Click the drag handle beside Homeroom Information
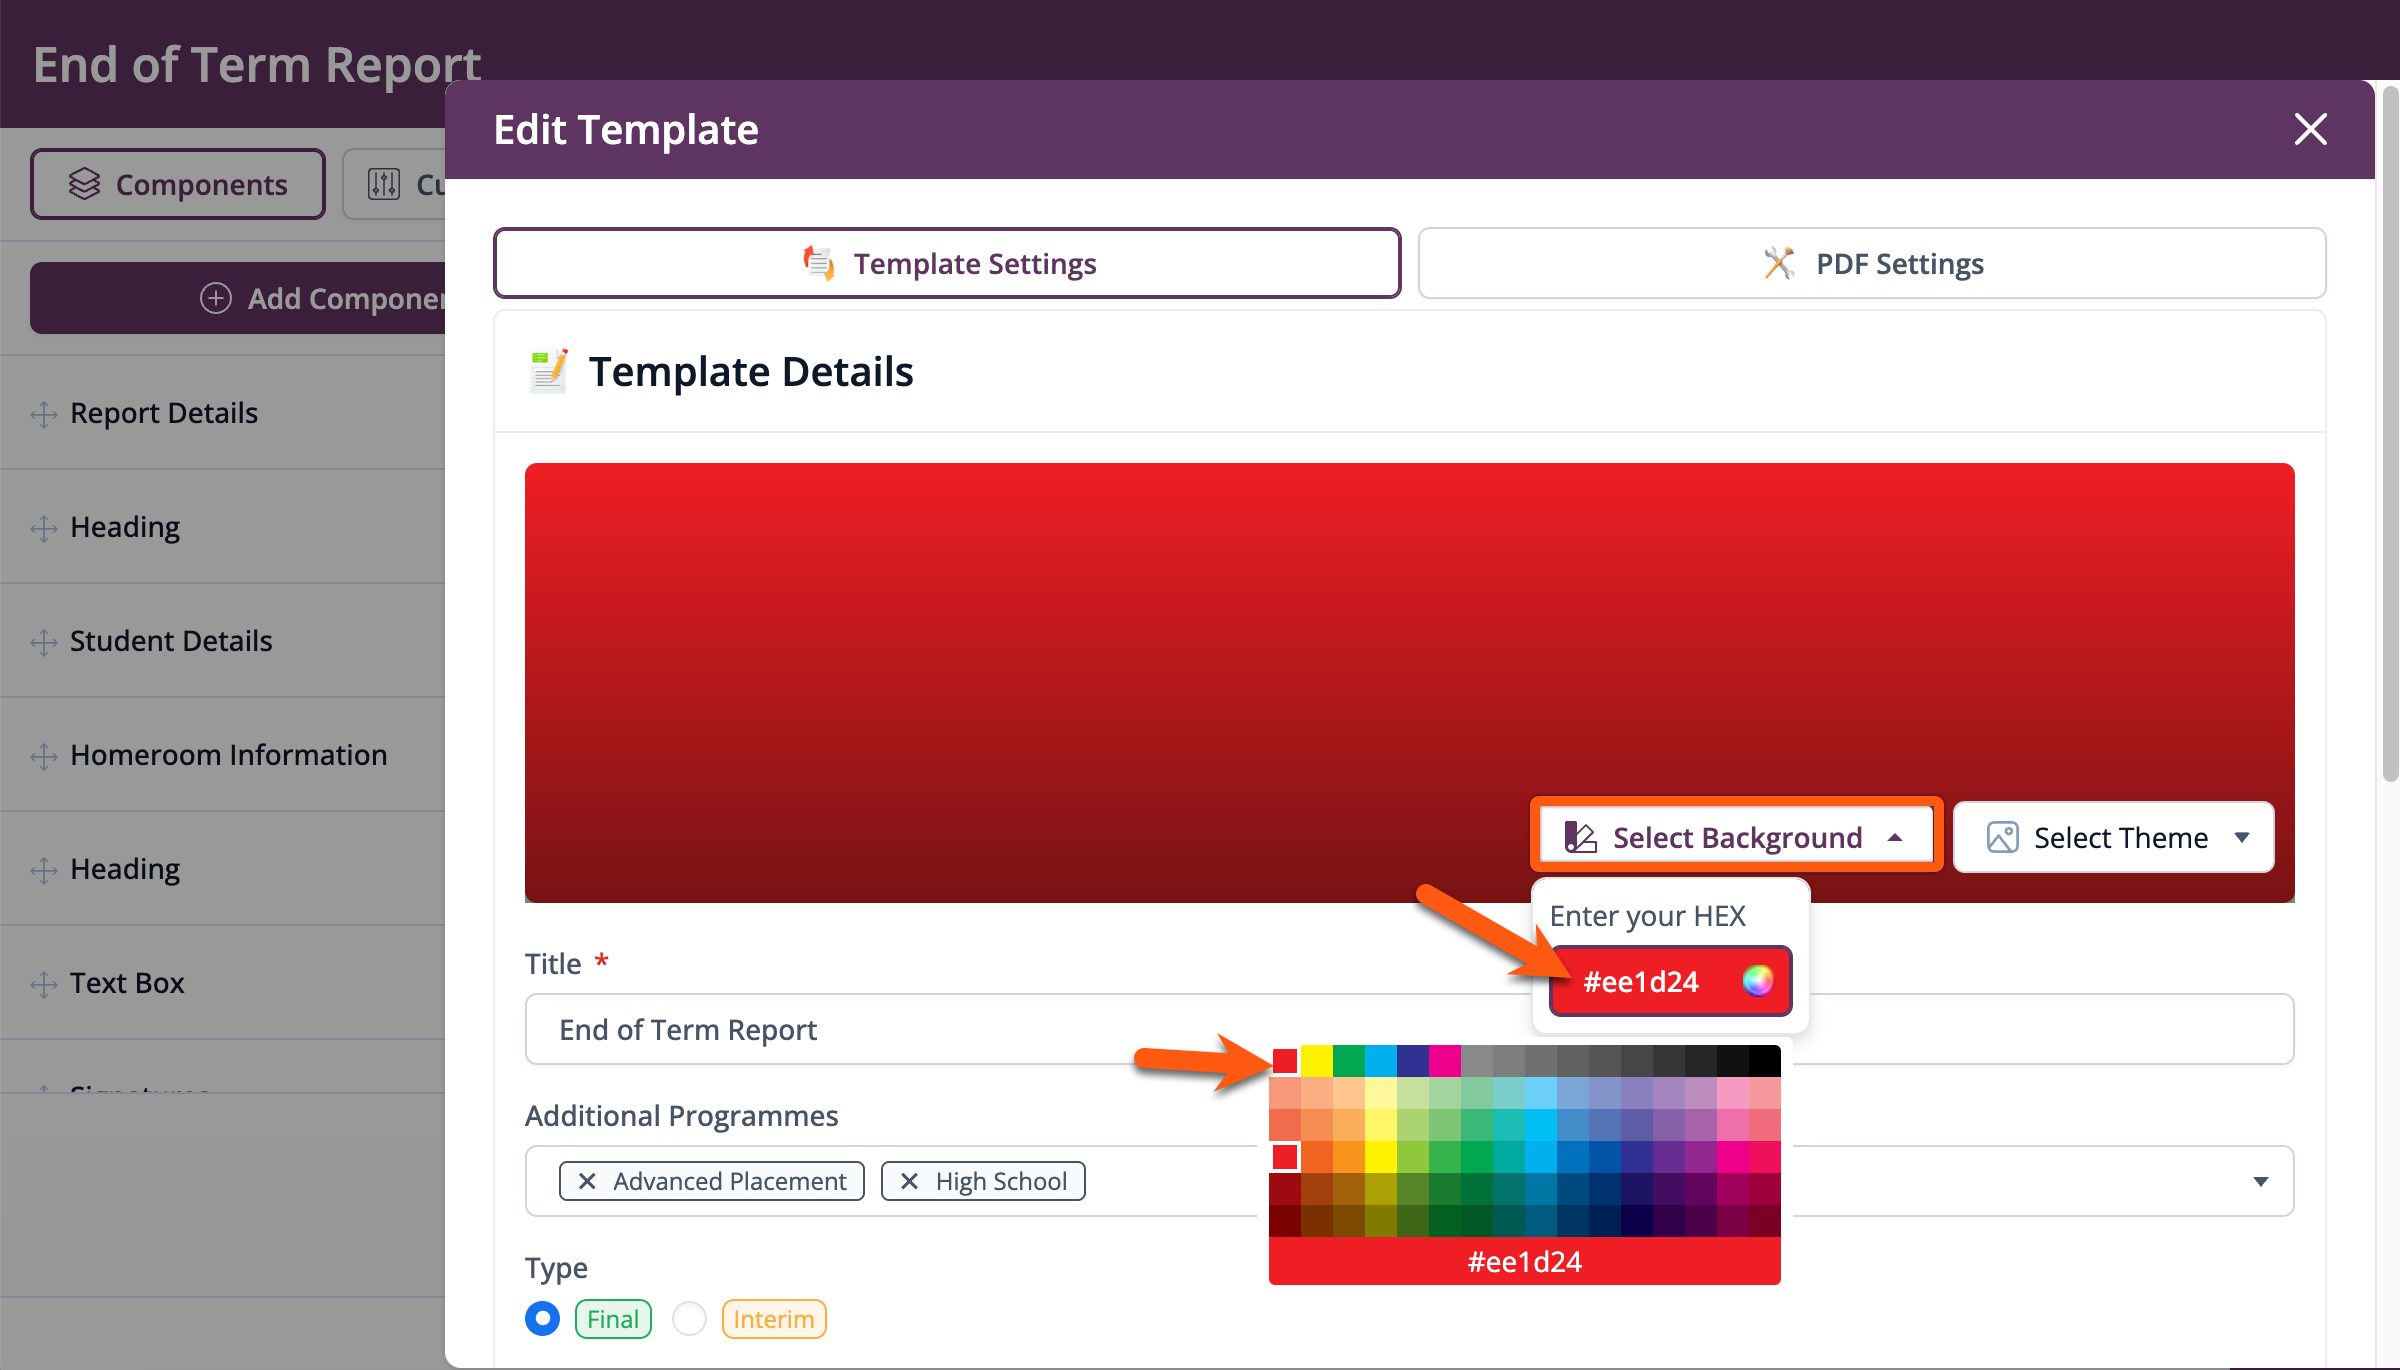Viewport: 2400px width, 1370px height. click(x=44, y=756)
